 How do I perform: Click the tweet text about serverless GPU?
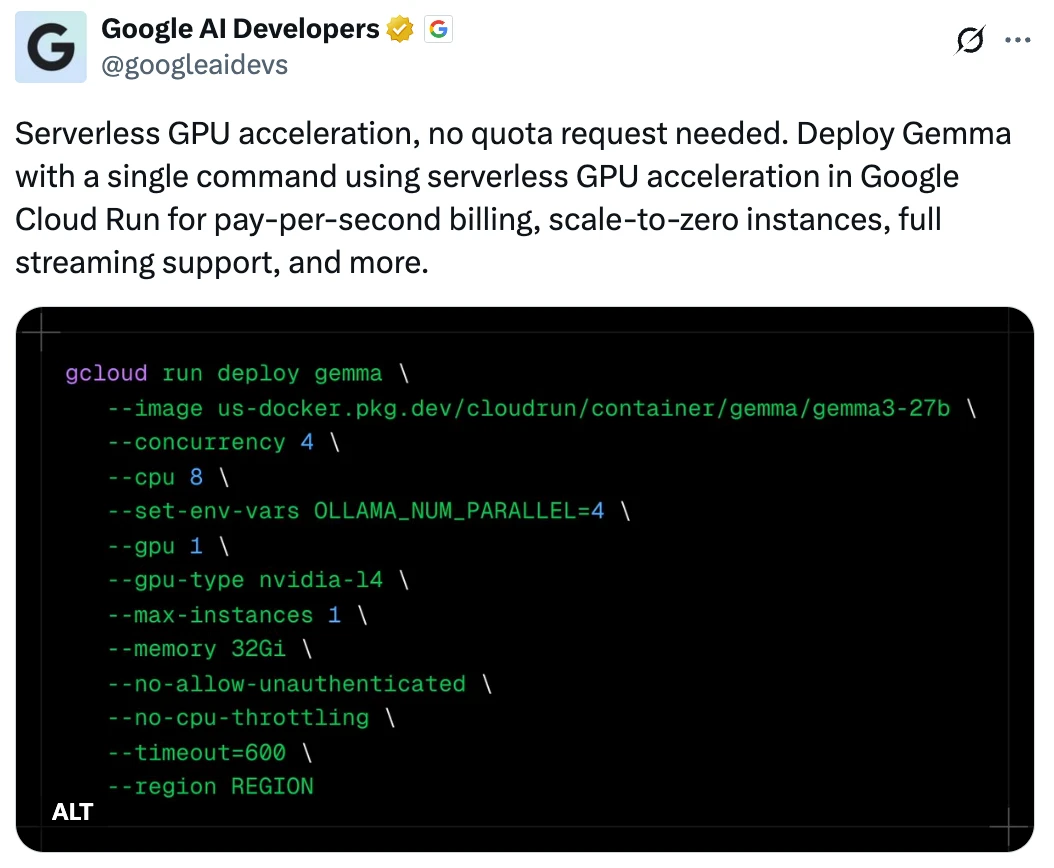513,198
